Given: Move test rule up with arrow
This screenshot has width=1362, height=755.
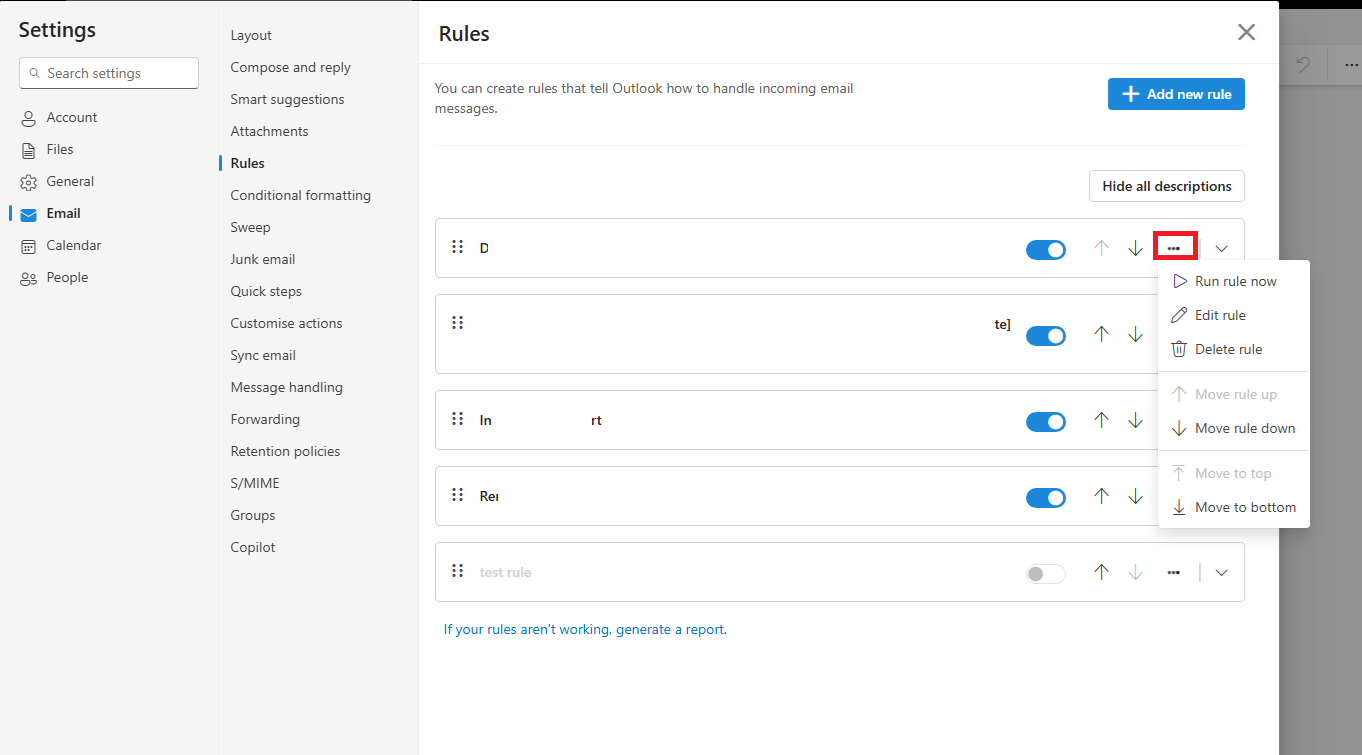Looking at the screenshot, I should 1102,572.
